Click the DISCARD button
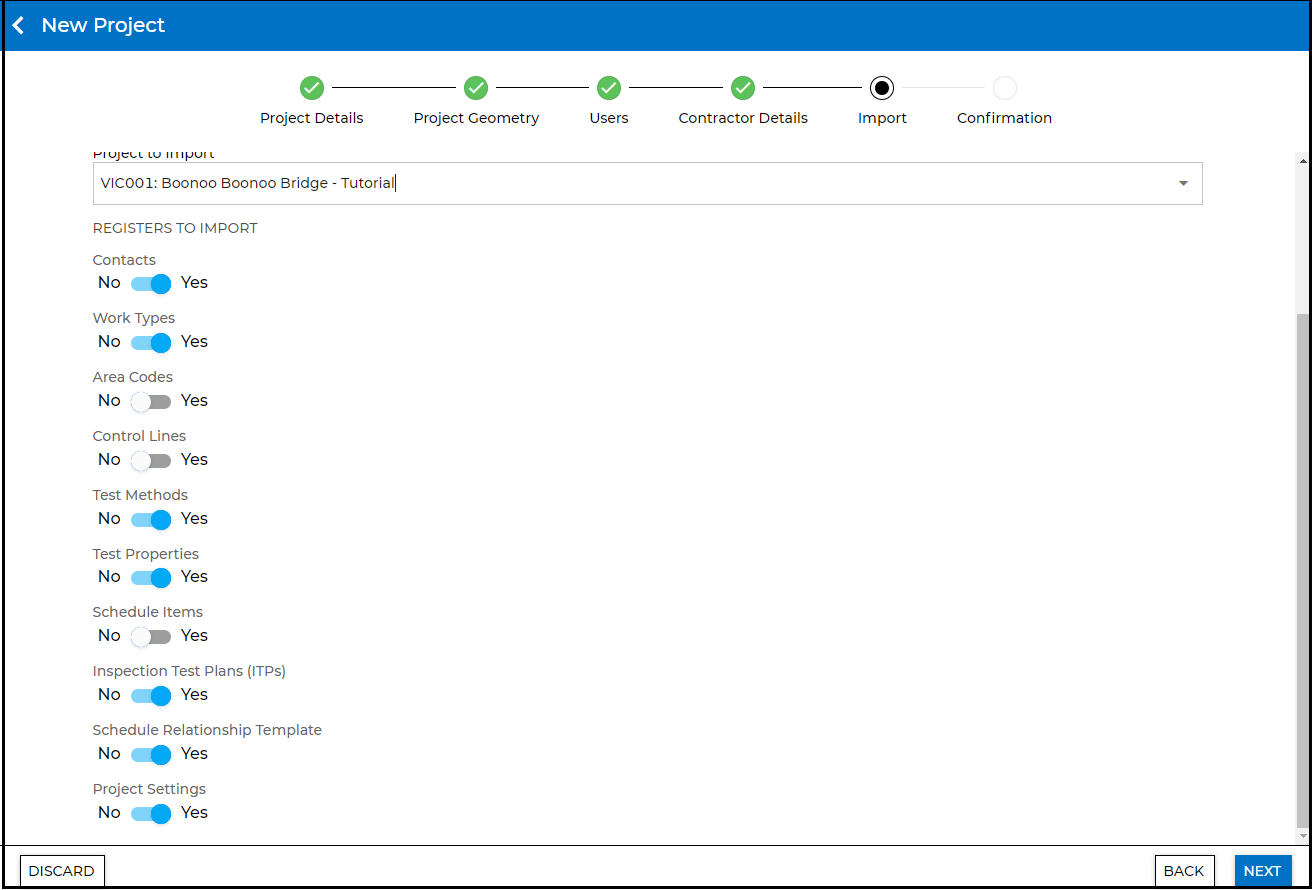 pos(62,871)
